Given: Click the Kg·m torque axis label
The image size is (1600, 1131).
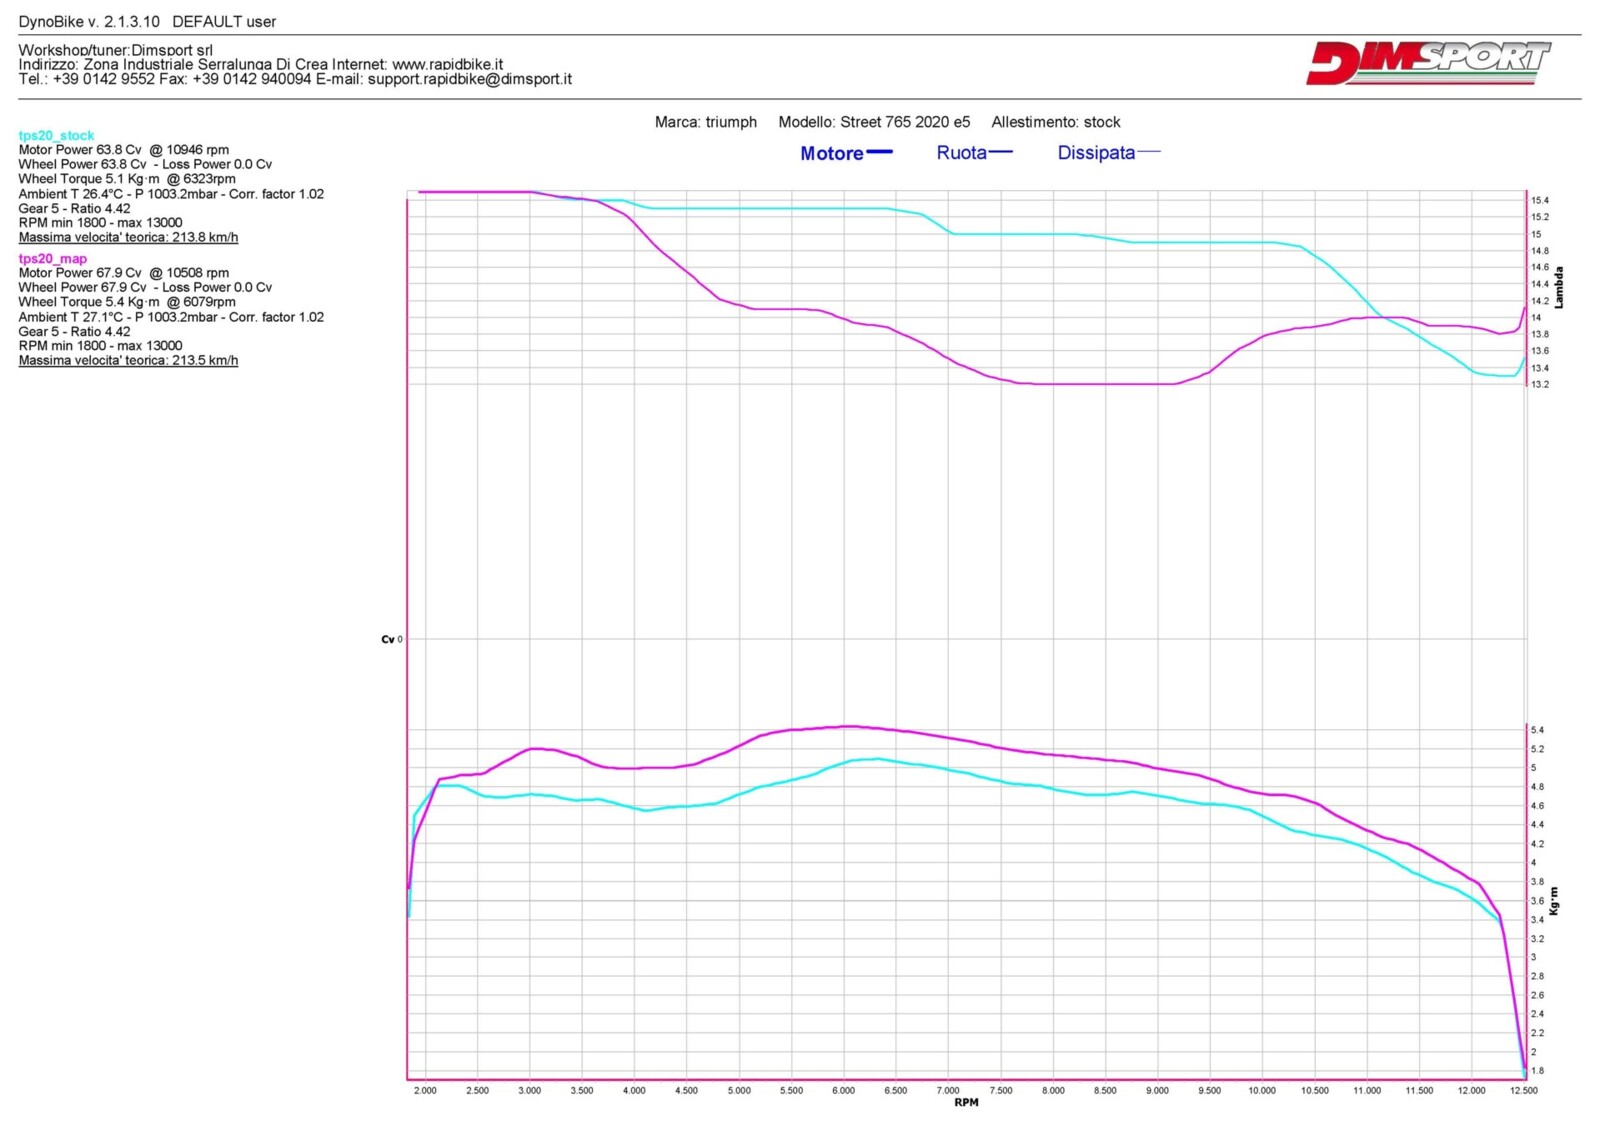Looking at the screenshot, I should point(1553,901).
